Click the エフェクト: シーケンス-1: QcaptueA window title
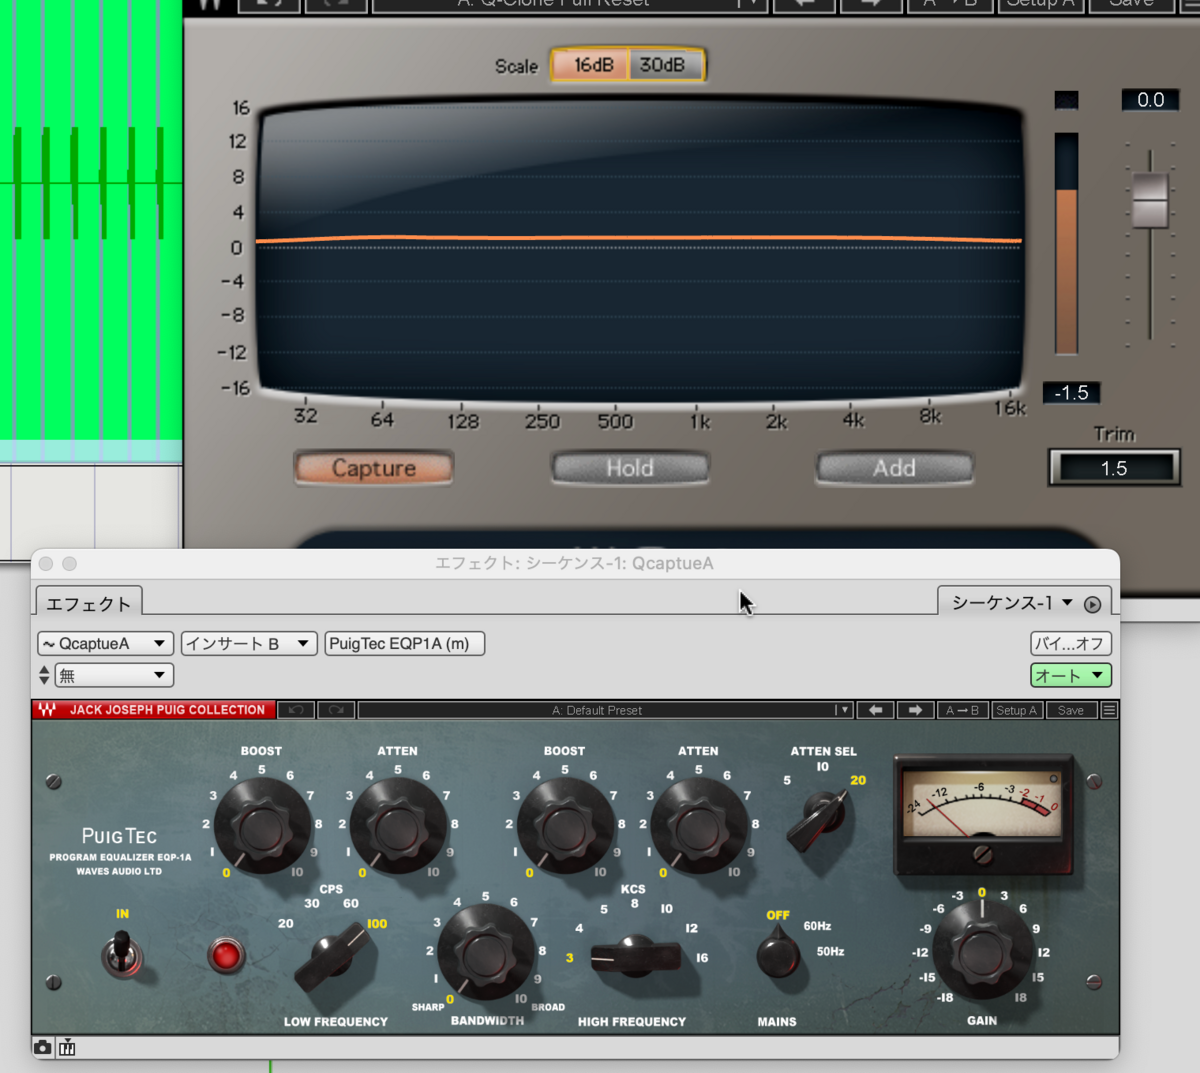The height and width of the screenshot is (1073, 1200). coord(574,564)
